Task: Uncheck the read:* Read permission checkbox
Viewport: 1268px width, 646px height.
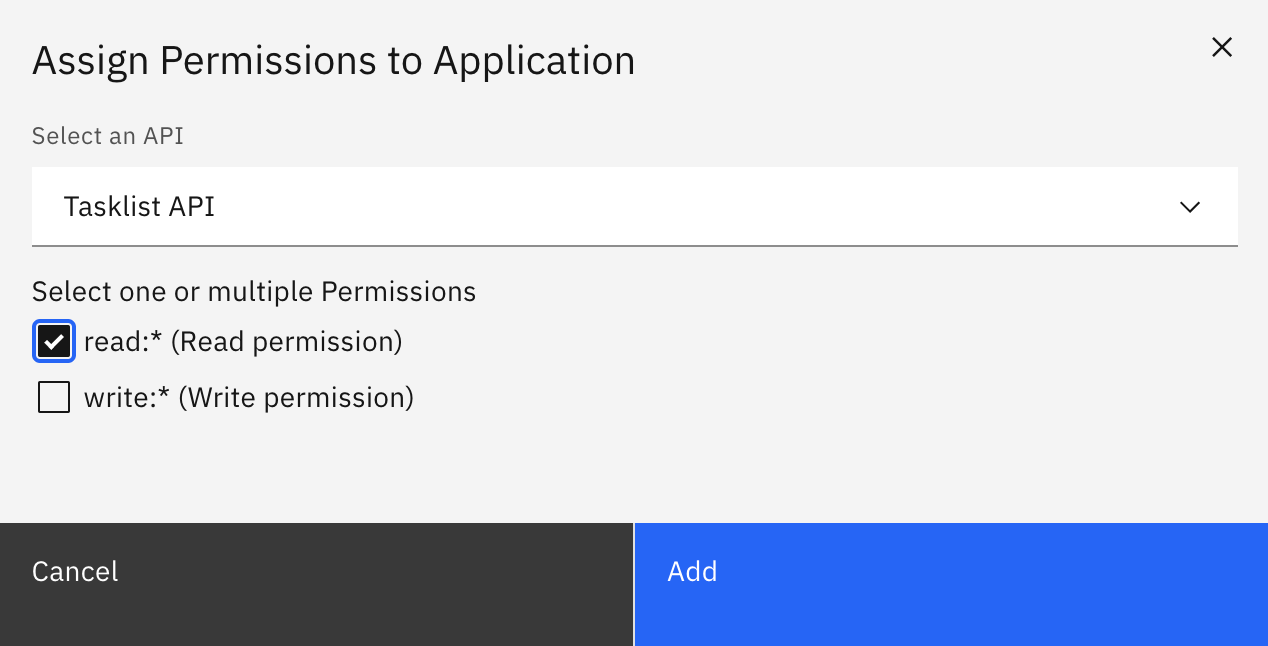Action: [53, 341]
